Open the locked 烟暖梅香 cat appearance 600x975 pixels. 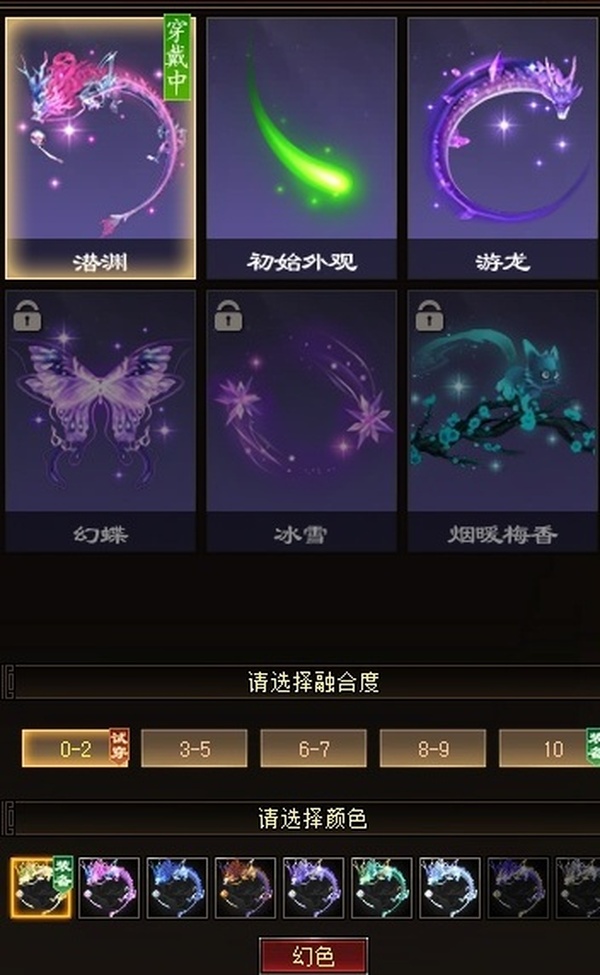tap(502, 421)
